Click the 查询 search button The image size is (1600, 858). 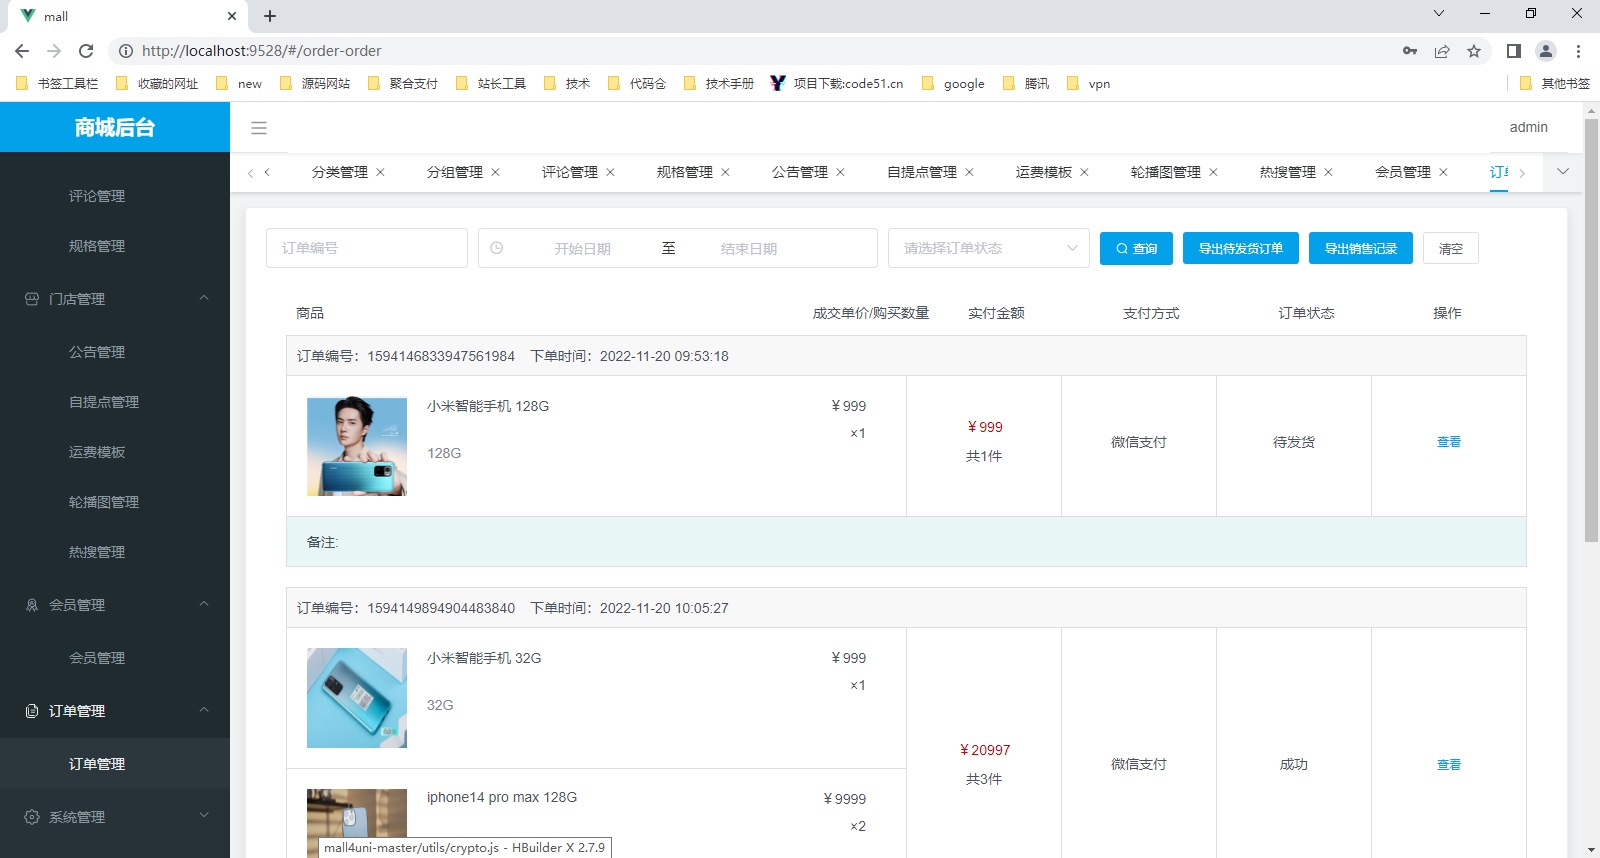coord(1136,248)
